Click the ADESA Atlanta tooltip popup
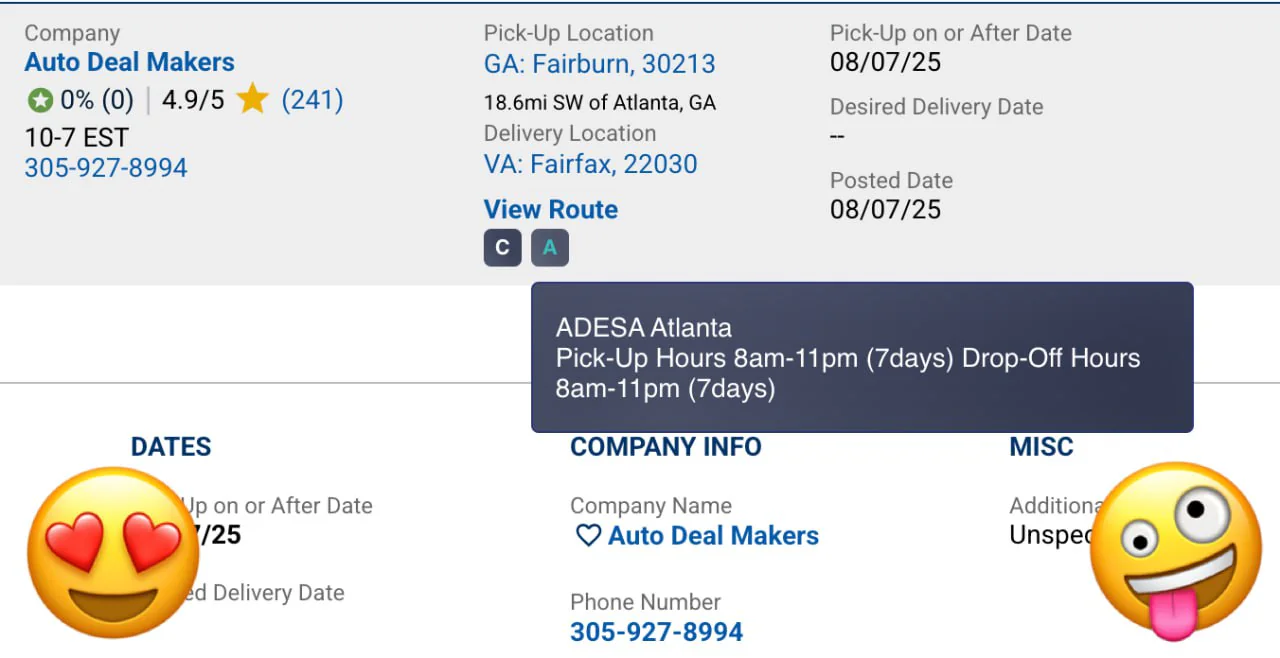 coord(861,357)
